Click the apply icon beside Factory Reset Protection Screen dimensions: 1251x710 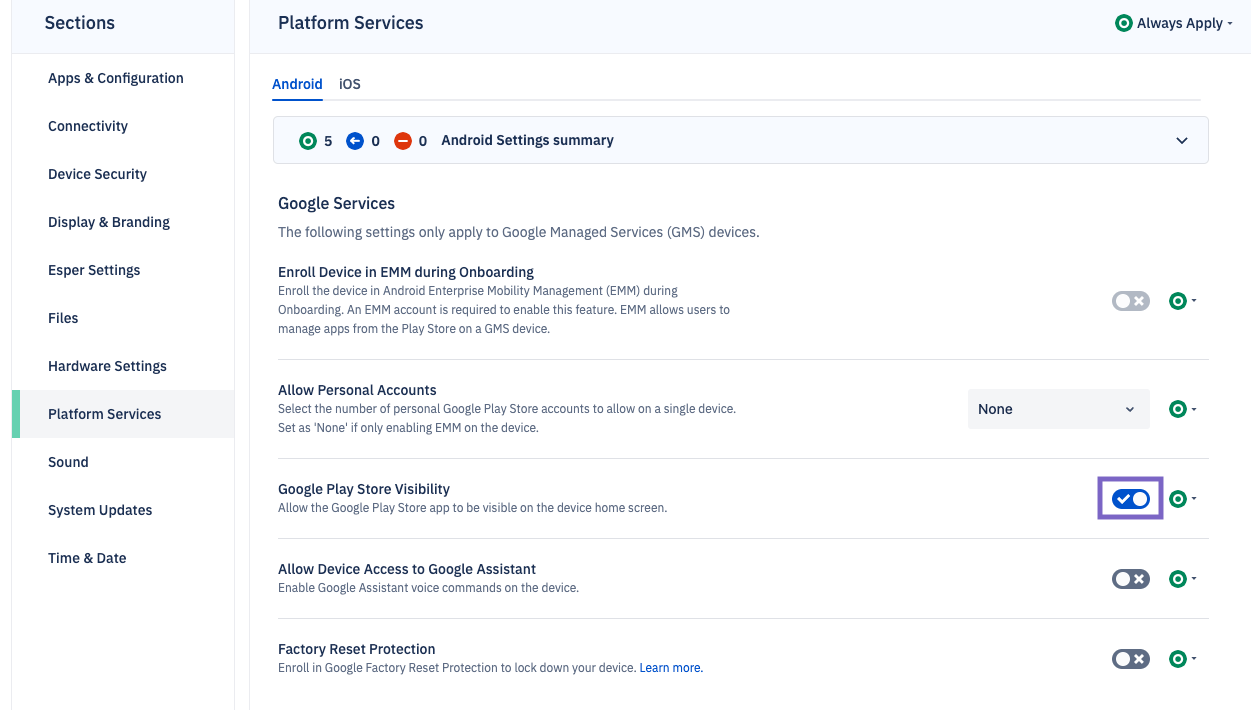pyautogui.click(x=1177, y=658)
